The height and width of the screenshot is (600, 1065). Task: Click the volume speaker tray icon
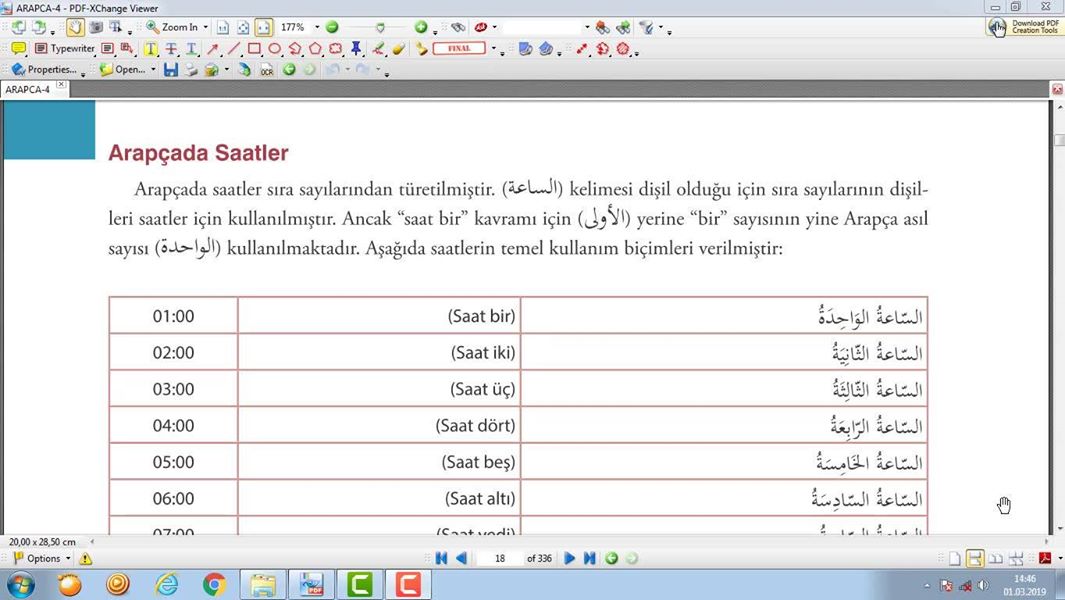click(x=983, y=585)
